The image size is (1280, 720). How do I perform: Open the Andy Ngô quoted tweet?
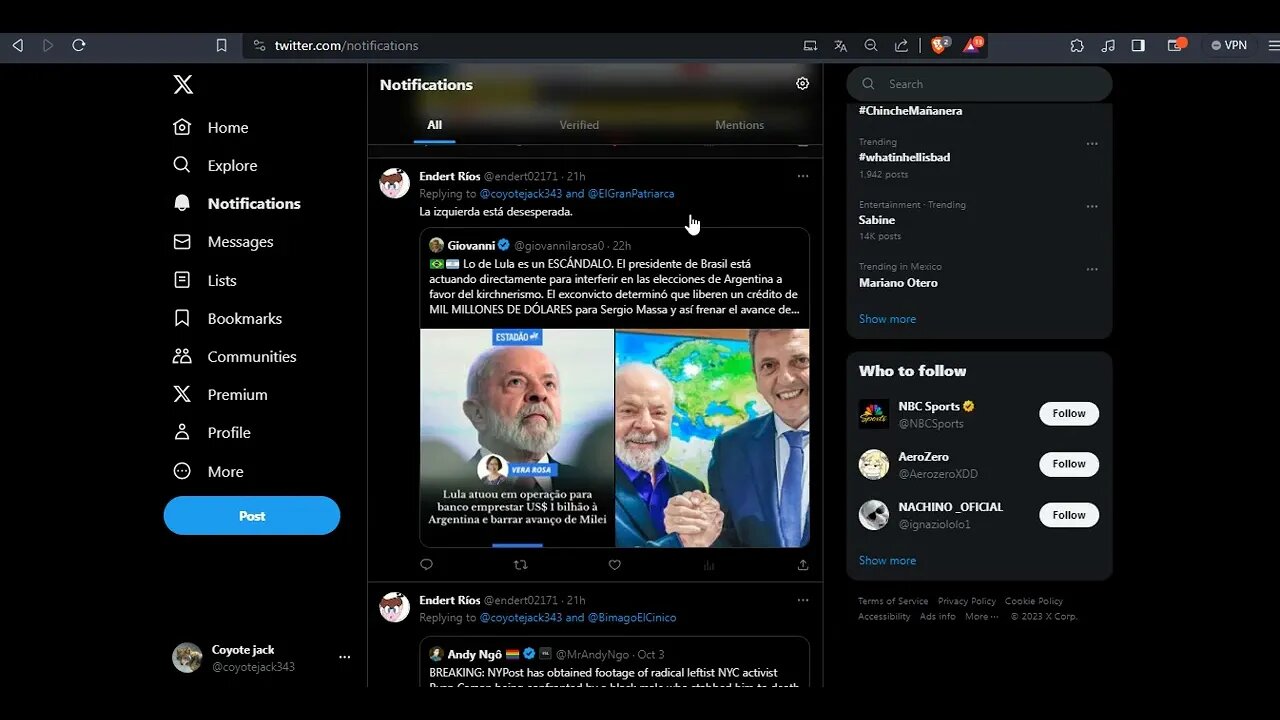[x=614, y=662]
